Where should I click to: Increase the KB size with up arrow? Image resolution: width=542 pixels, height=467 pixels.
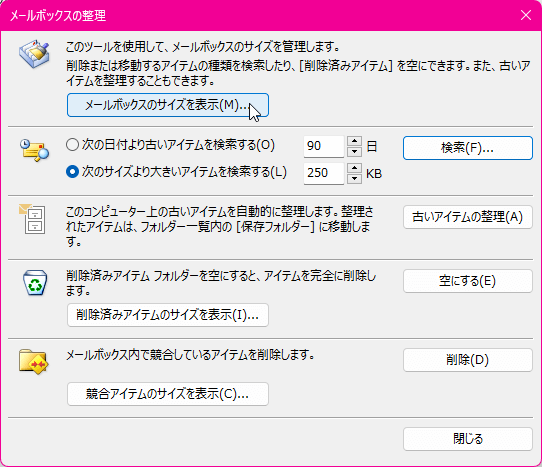pos(354,168)
